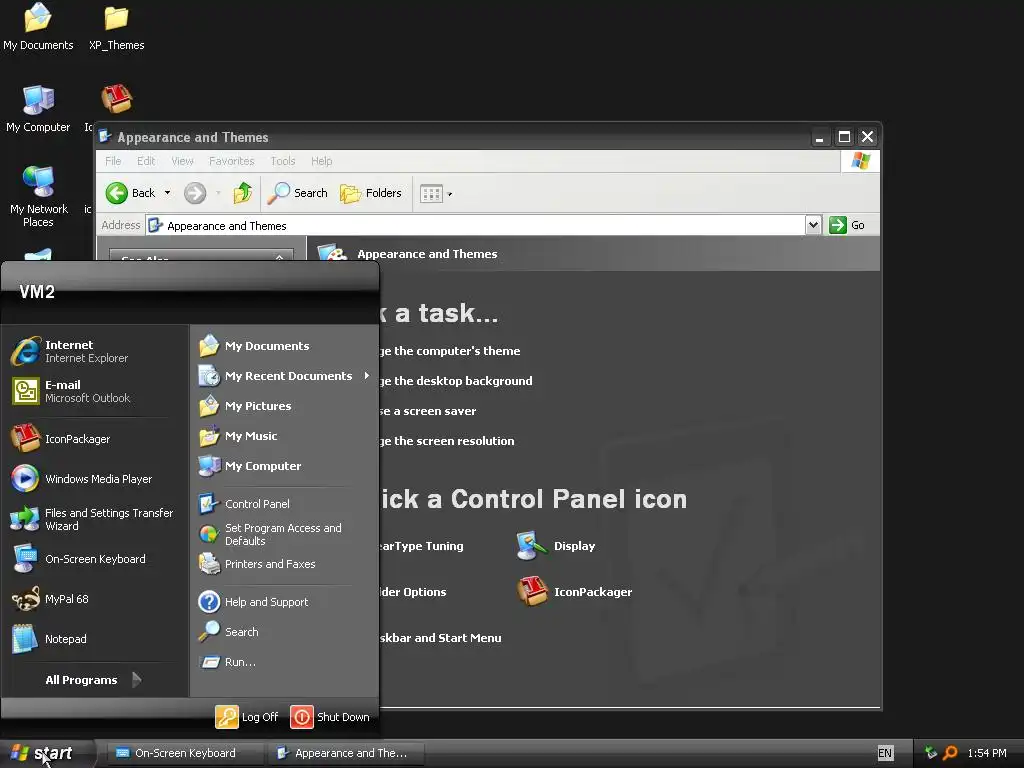Open Printers and Faxes
This screenshot has height=768, width=1024.
[257, 564]
